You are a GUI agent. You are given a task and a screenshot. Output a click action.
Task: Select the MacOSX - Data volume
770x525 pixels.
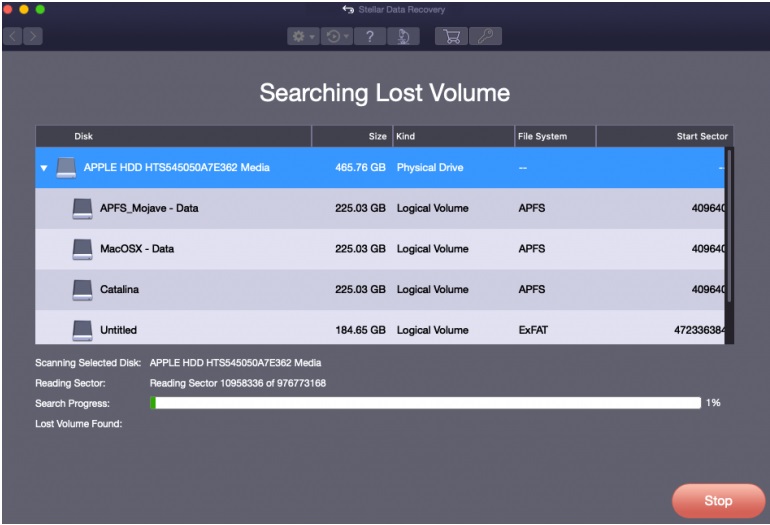point(380,249)
